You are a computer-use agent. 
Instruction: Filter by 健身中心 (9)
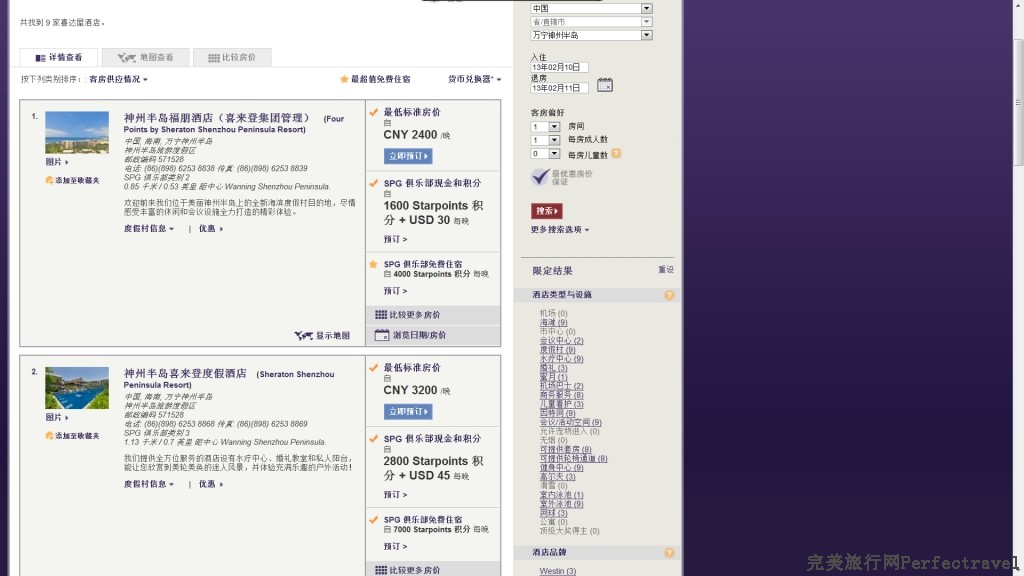561,468
